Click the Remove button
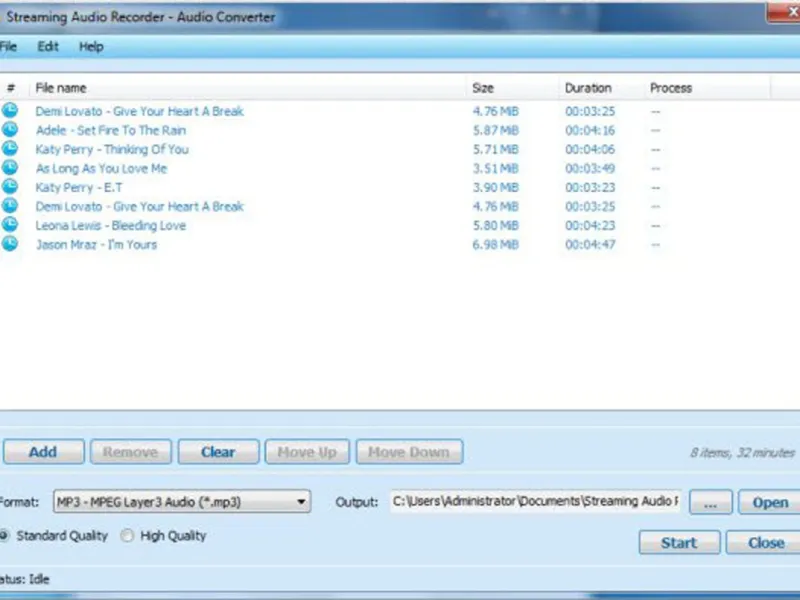This screenshot has width=800, height=600. click(131, 452)
